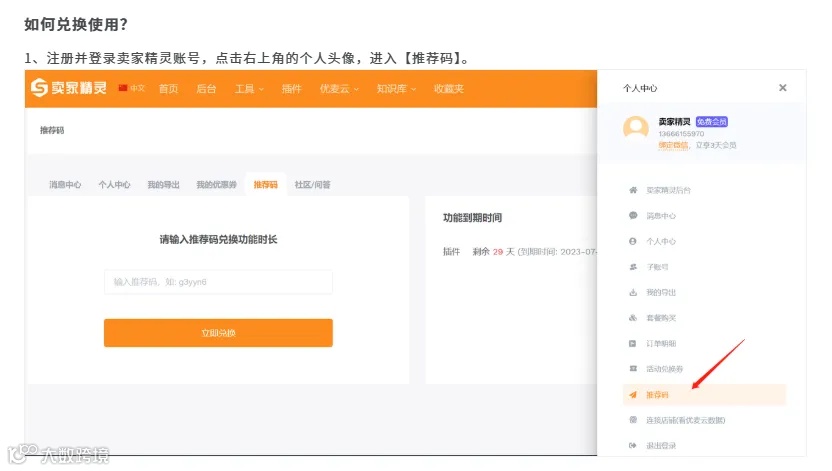The height and width of the screenshot is (471, 832).
Task: Switch to the 我的优惠券 tab
Action: pos(216,185)
